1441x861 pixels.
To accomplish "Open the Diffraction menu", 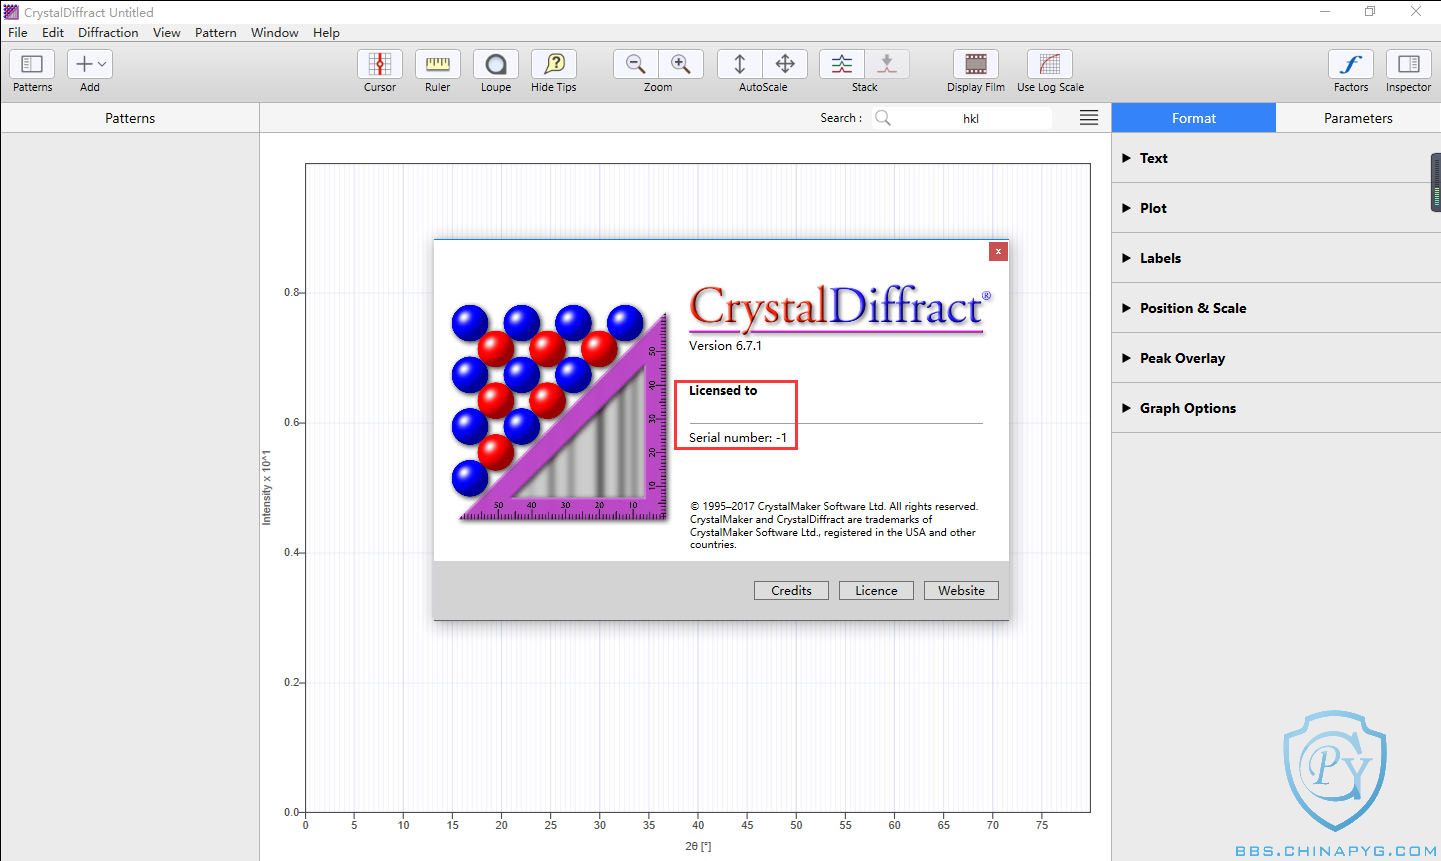I will pyautogui.click(x=108, y=32).
